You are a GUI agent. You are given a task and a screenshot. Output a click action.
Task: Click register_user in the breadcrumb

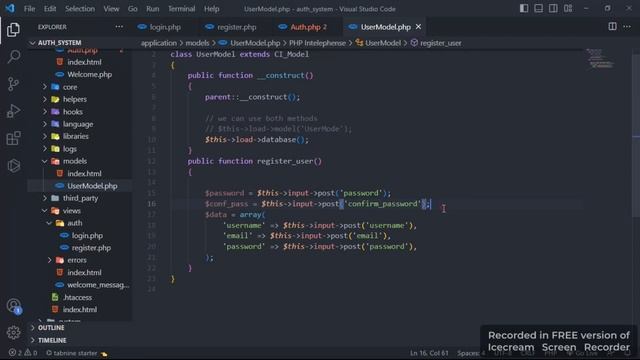tap(440, 43)
